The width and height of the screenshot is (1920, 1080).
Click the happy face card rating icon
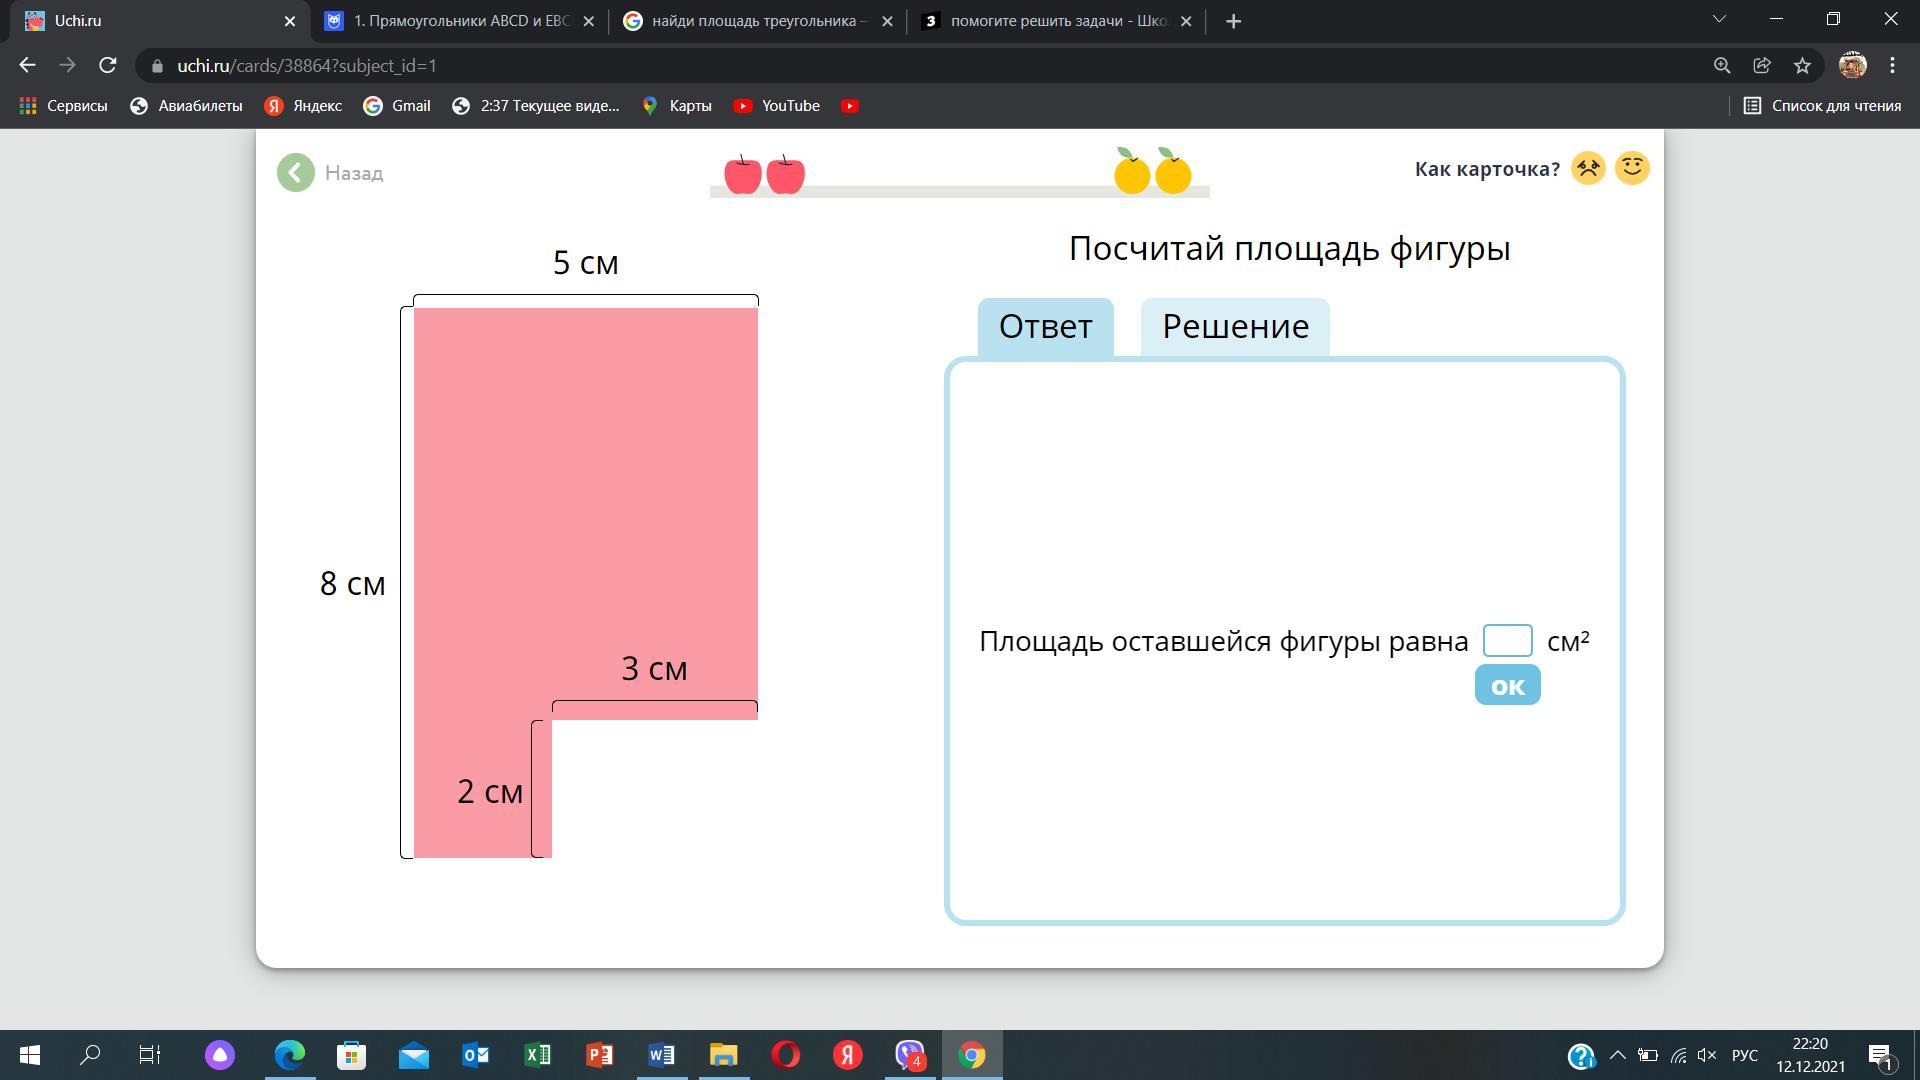[x=1632, y=168]
